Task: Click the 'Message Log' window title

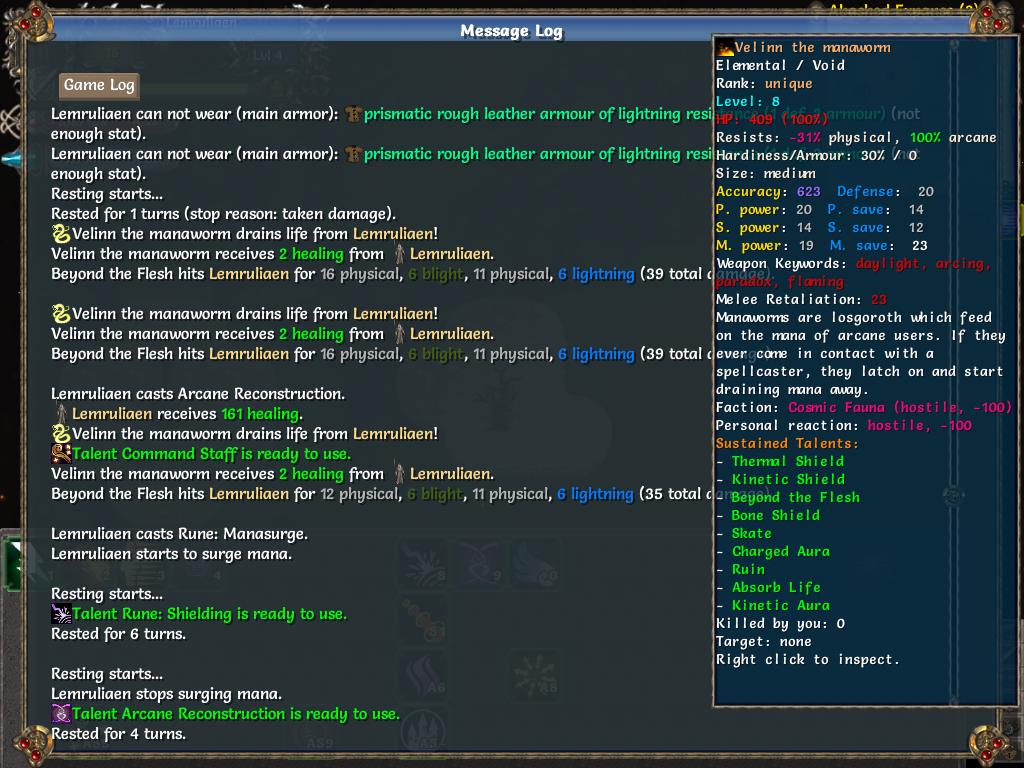Action: click(x=511, y=31)
